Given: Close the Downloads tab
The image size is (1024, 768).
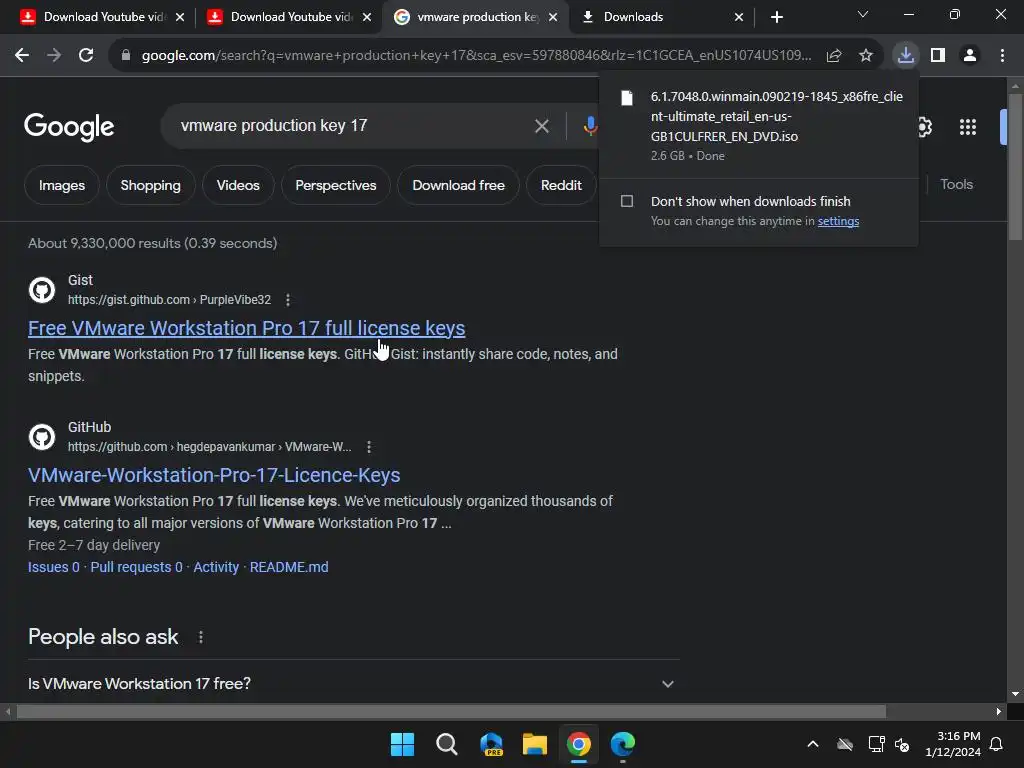Looking at the screenshot, I should point(739,17).
